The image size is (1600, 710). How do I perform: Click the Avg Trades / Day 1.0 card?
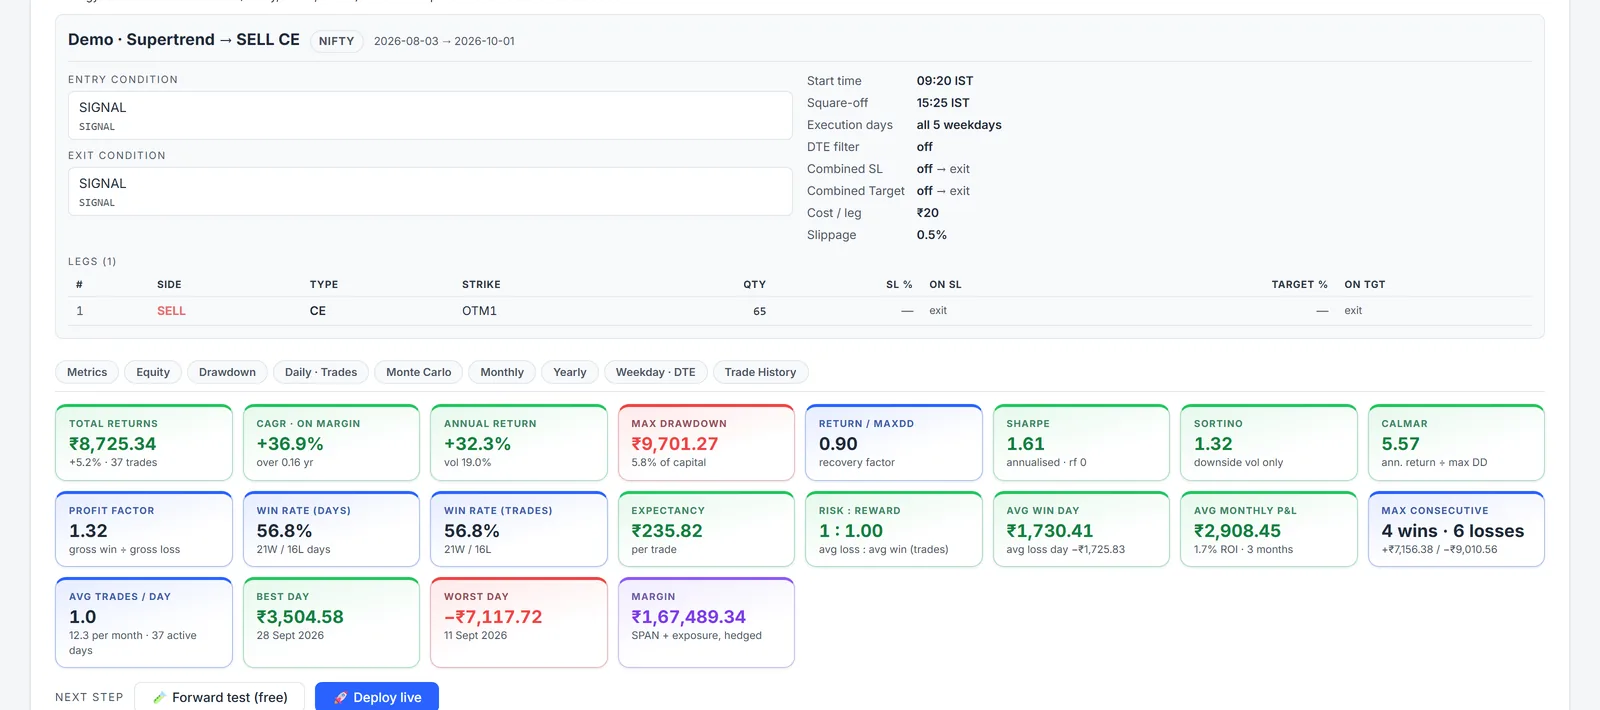coord(144,622)
